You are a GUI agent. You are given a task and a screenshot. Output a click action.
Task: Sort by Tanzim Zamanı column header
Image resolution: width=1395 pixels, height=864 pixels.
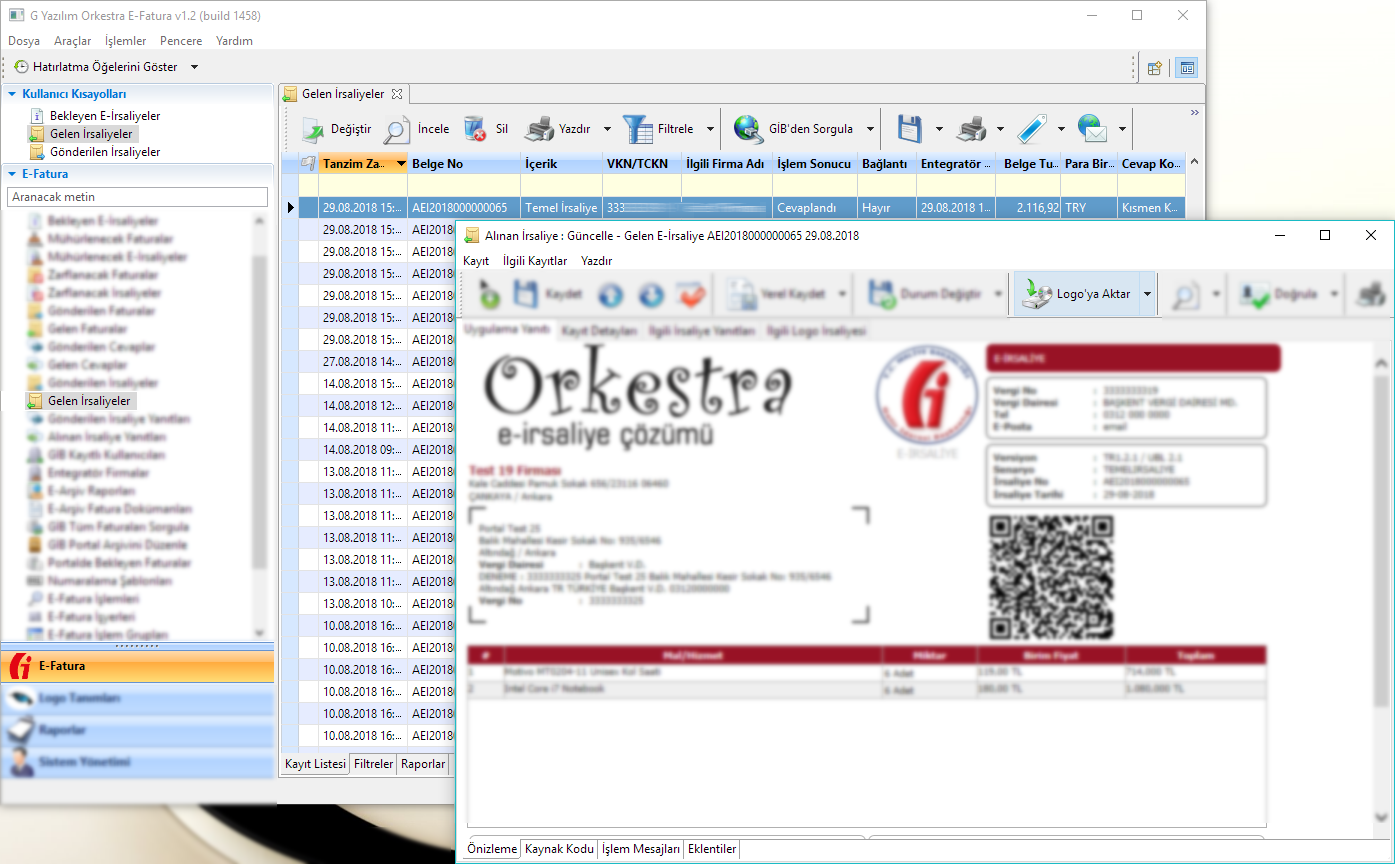[356, 163]
